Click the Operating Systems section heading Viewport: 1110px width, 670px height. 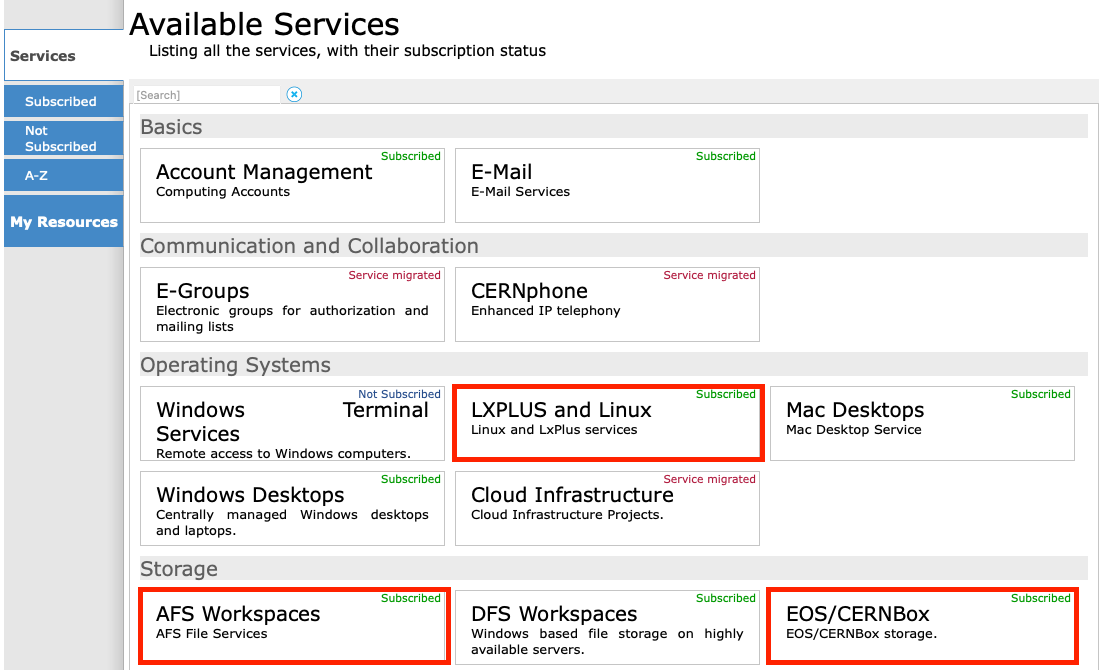coord(235,365)
